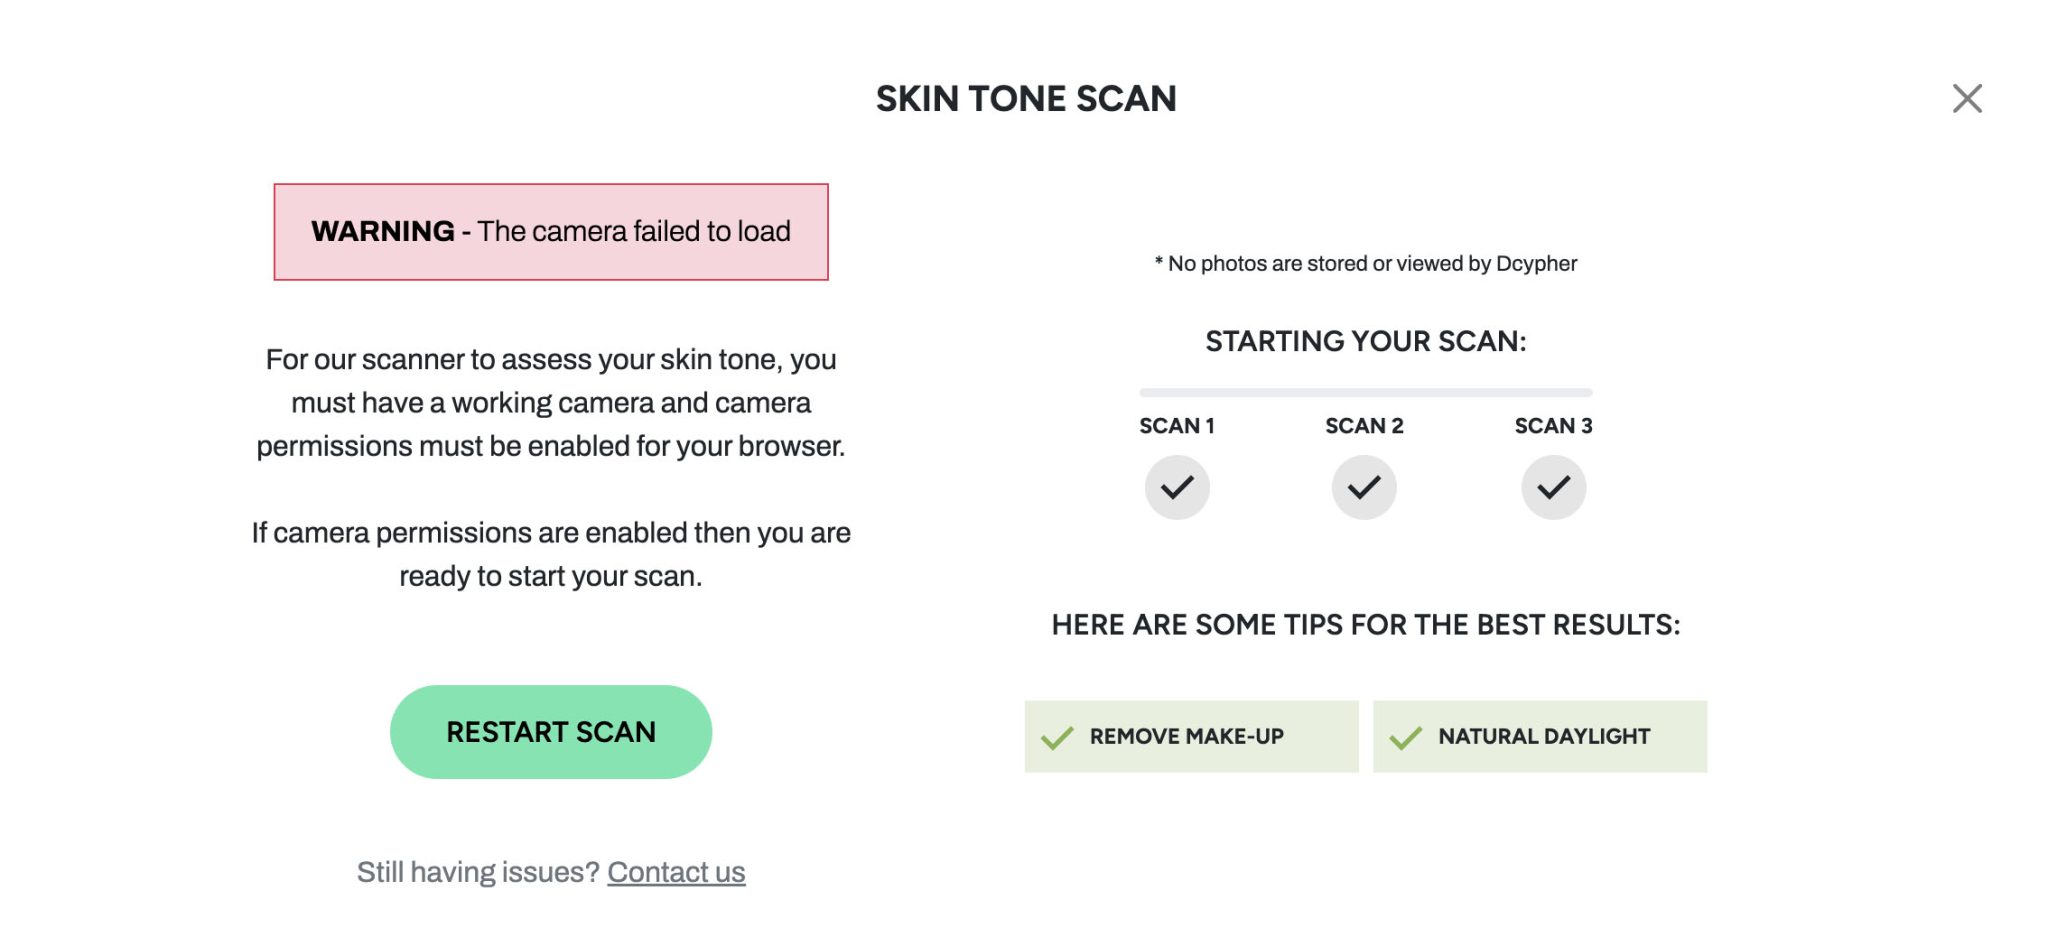Viewport: 2048px width, 946px height.
Task: Click the no photos stored disclaimer text
Action: (1366, 264)
